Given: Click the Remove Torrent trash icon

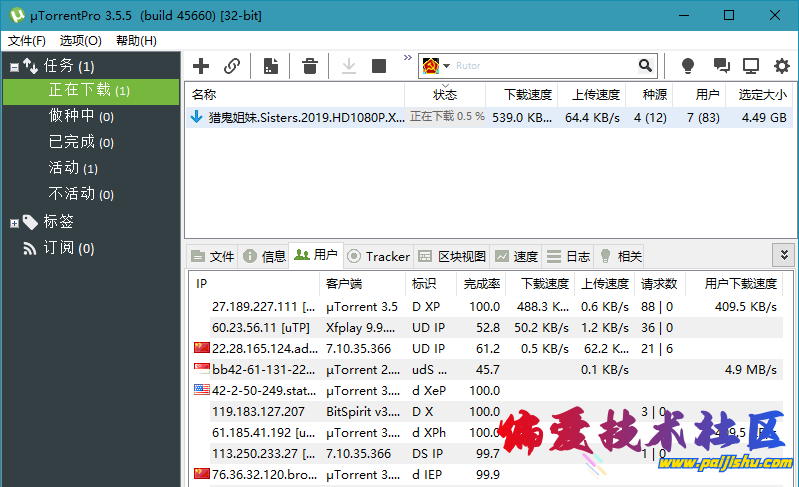Looking at the screenshot, I should click(x=310, y=66).
